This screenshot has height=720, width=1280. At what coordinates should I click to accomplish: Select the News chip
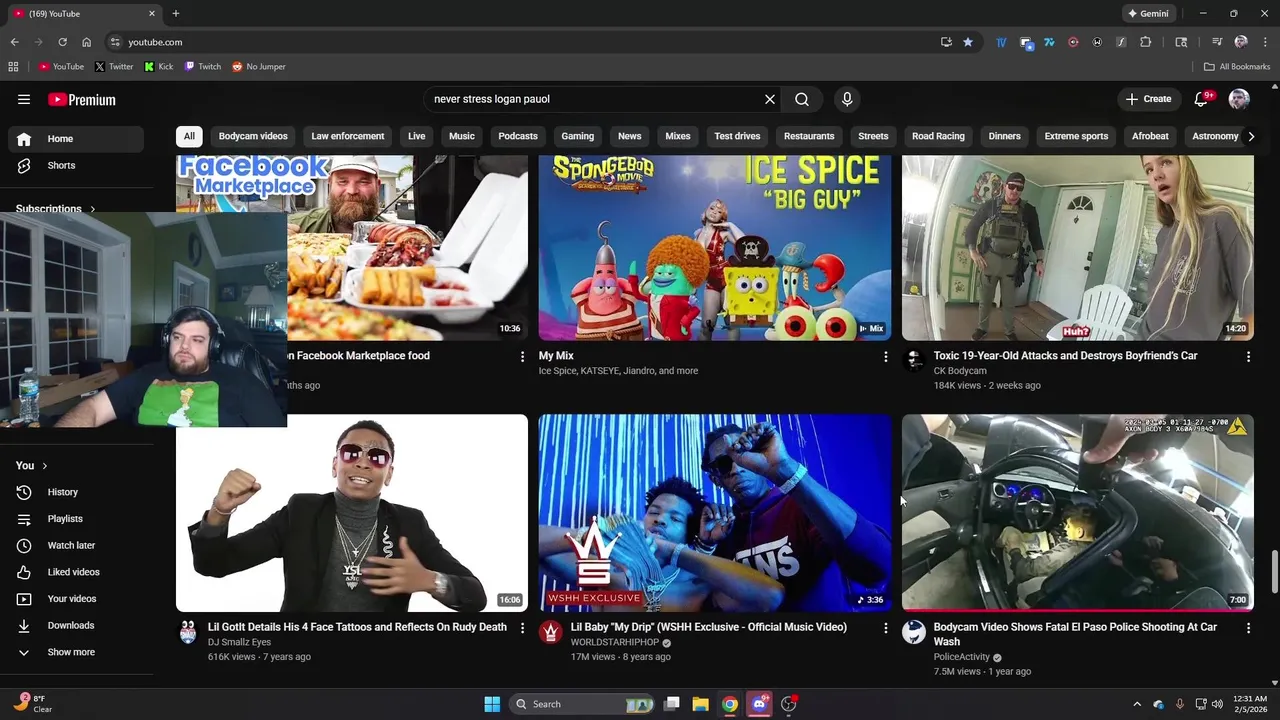coord(629,136)
